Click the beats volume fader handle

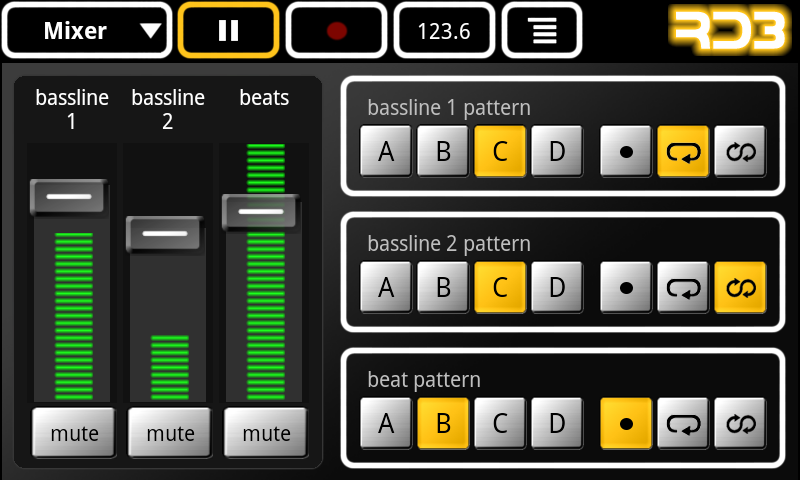click(x=261, y=211)
